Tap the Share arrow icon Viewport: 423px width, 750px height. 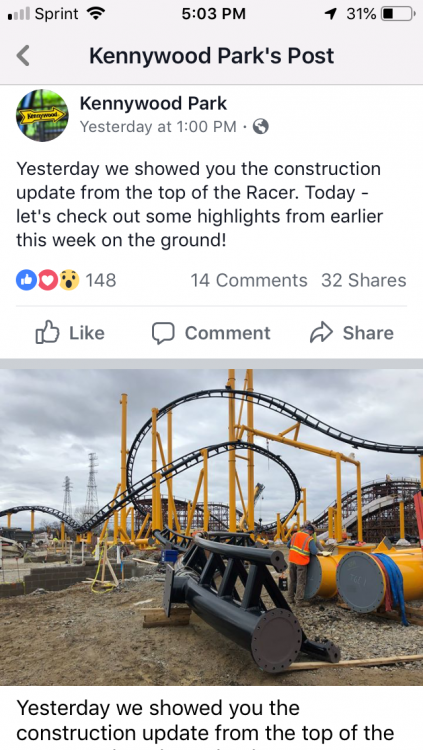(321, 333)
